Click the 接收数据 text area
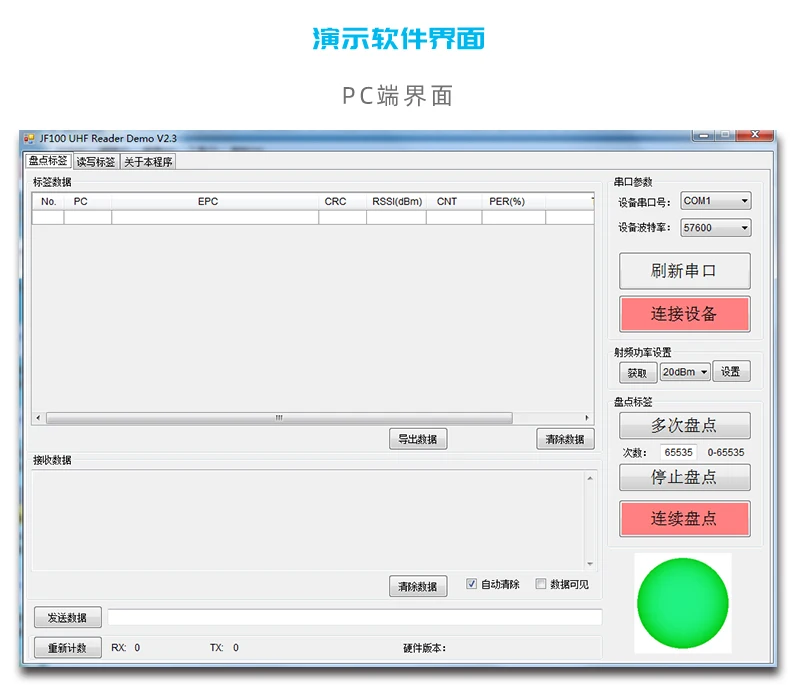Viewport: 800px width, 685px height. 309,521
